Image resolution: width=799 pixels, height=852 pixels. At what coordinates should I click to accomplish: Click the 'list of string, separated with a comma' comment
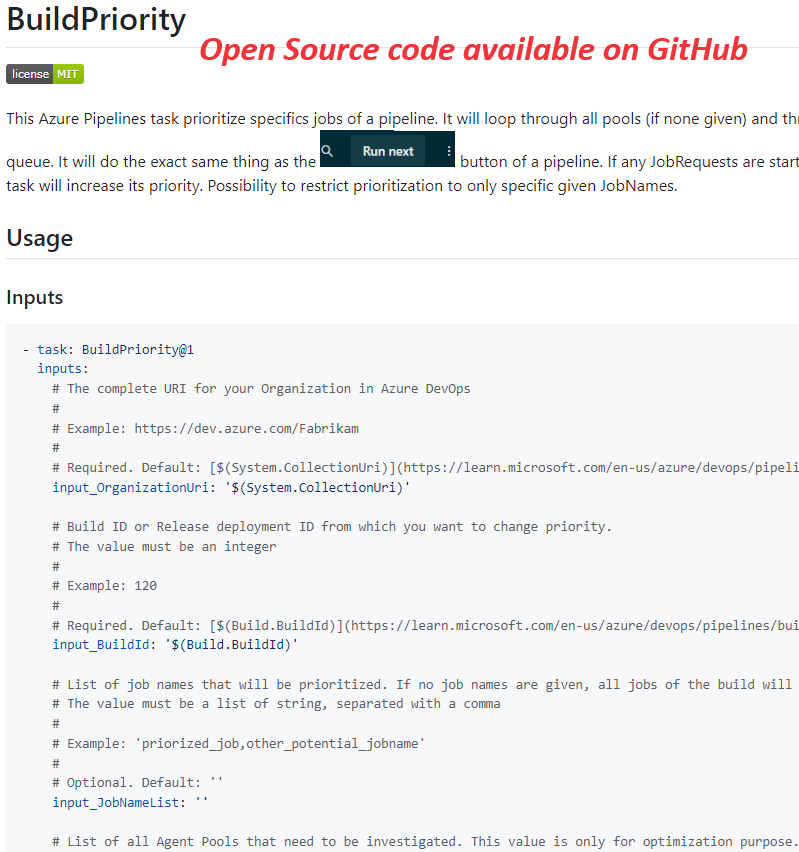[276, 704]
